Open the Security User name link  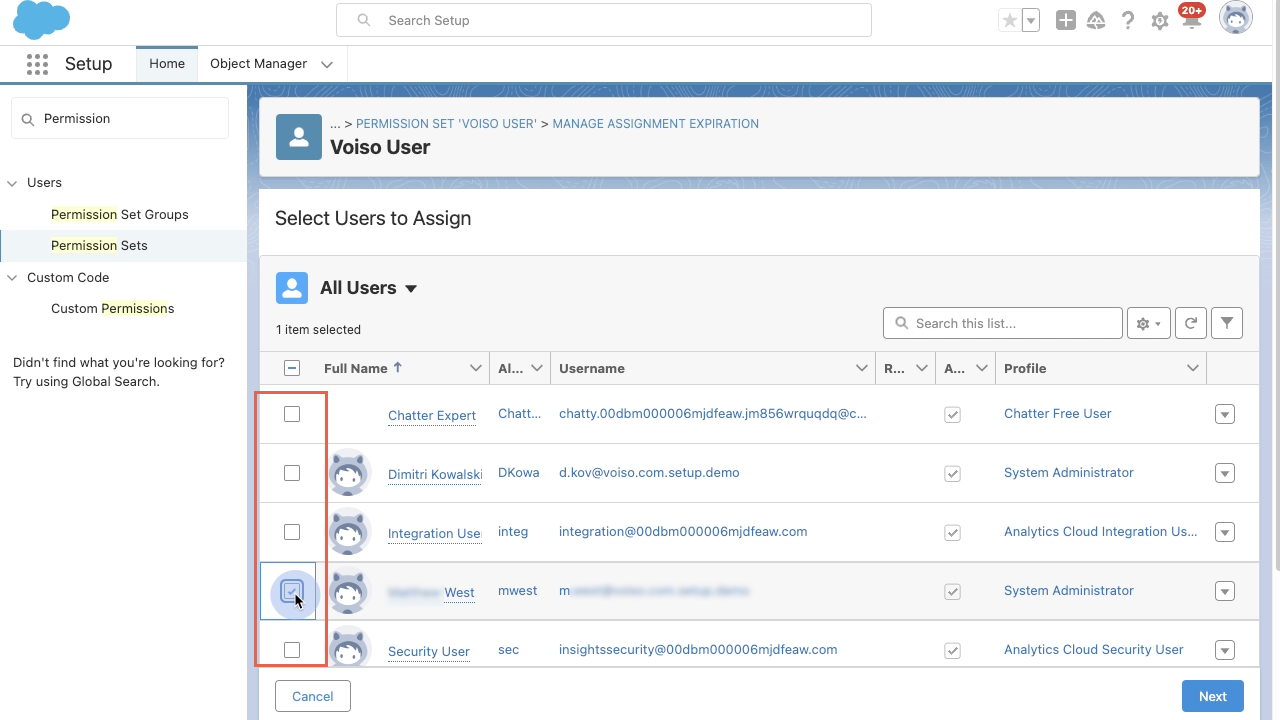pyautogui.click(x=429, y=651)
